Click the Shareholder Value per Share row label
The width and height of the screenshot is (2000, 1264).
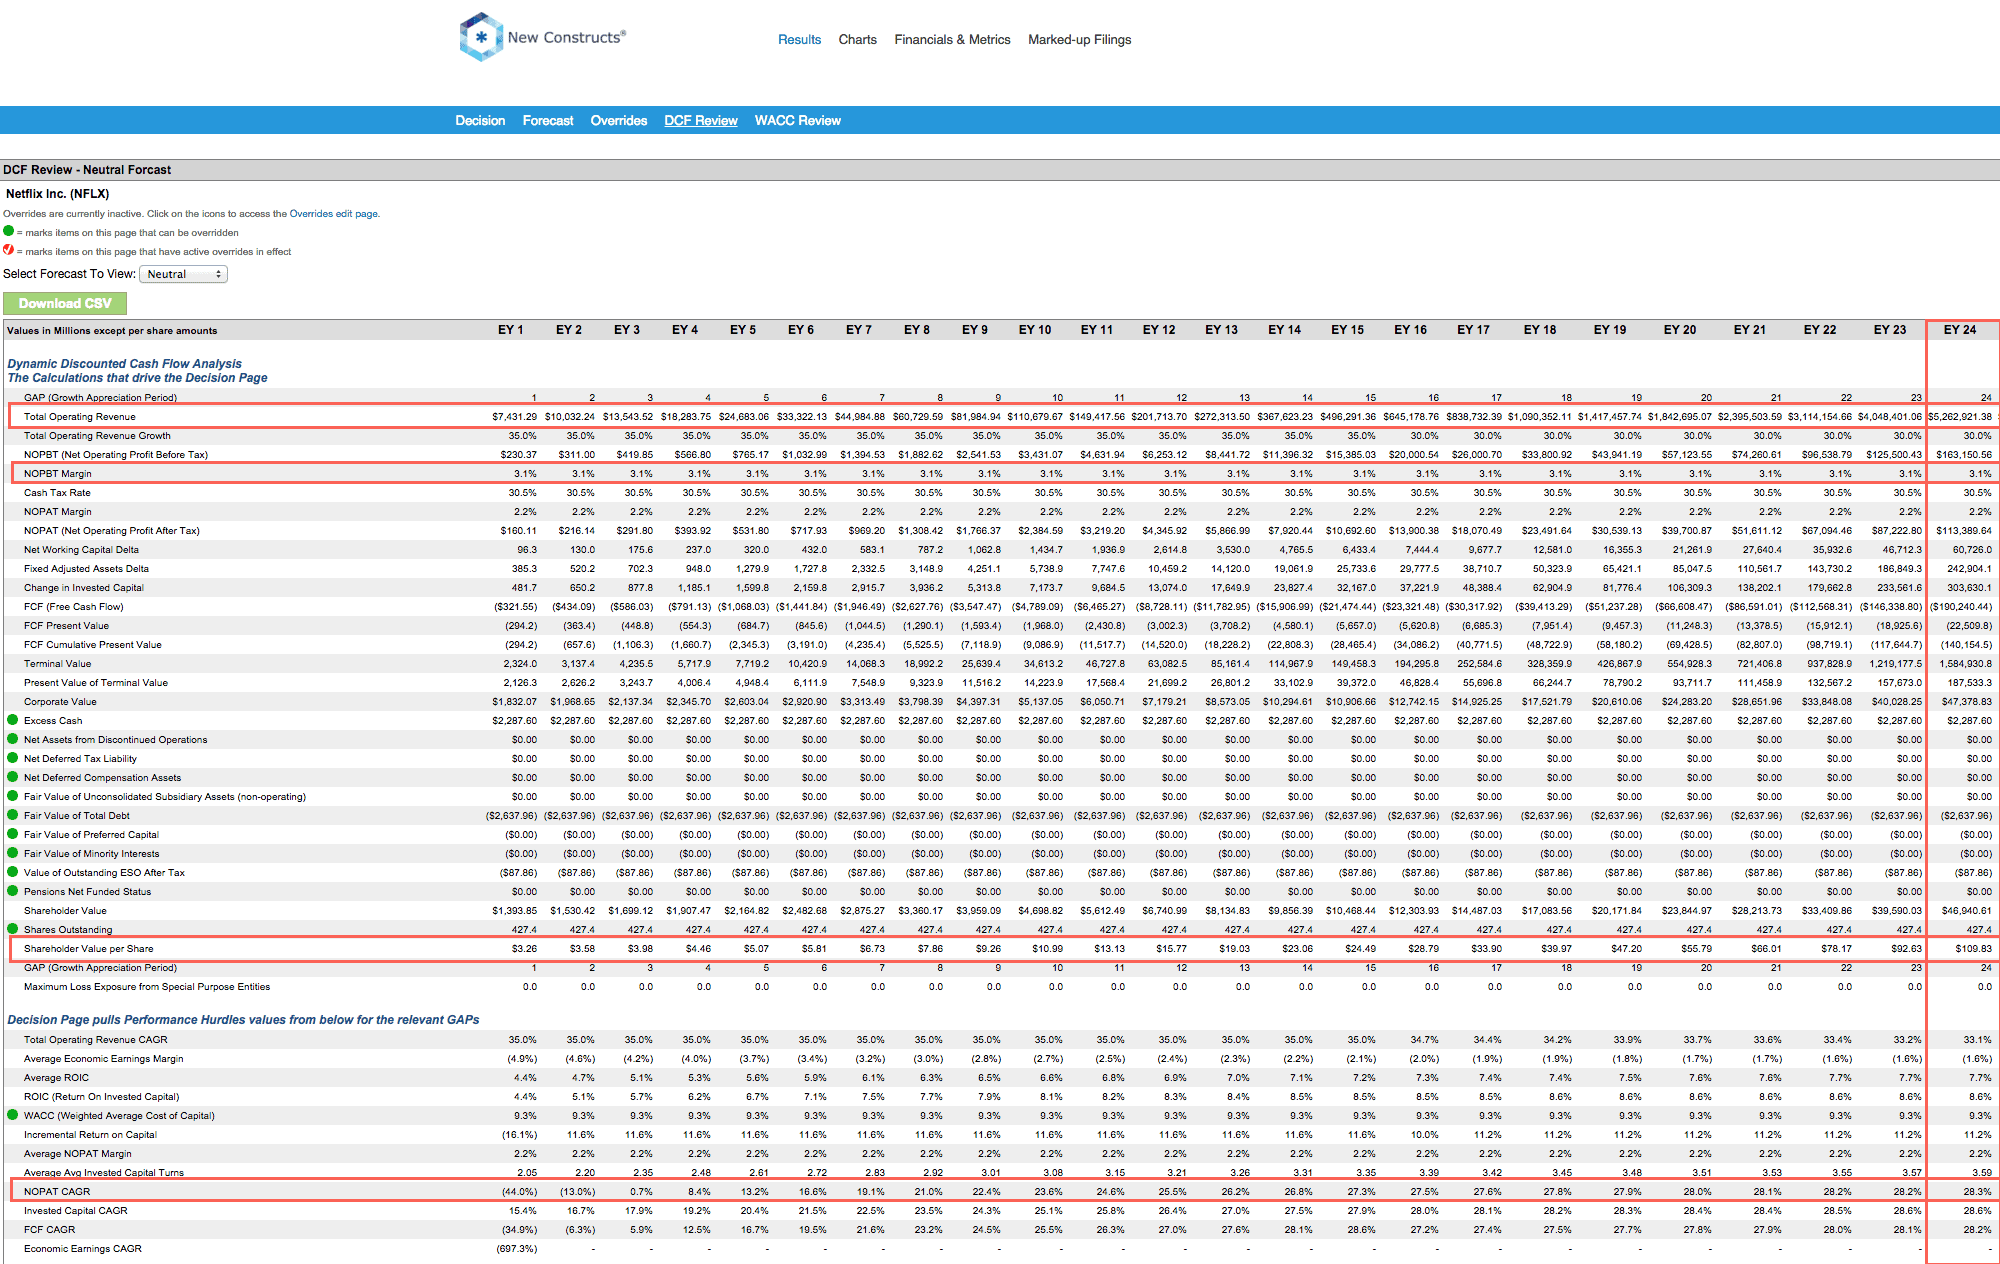tap(89, 948)
